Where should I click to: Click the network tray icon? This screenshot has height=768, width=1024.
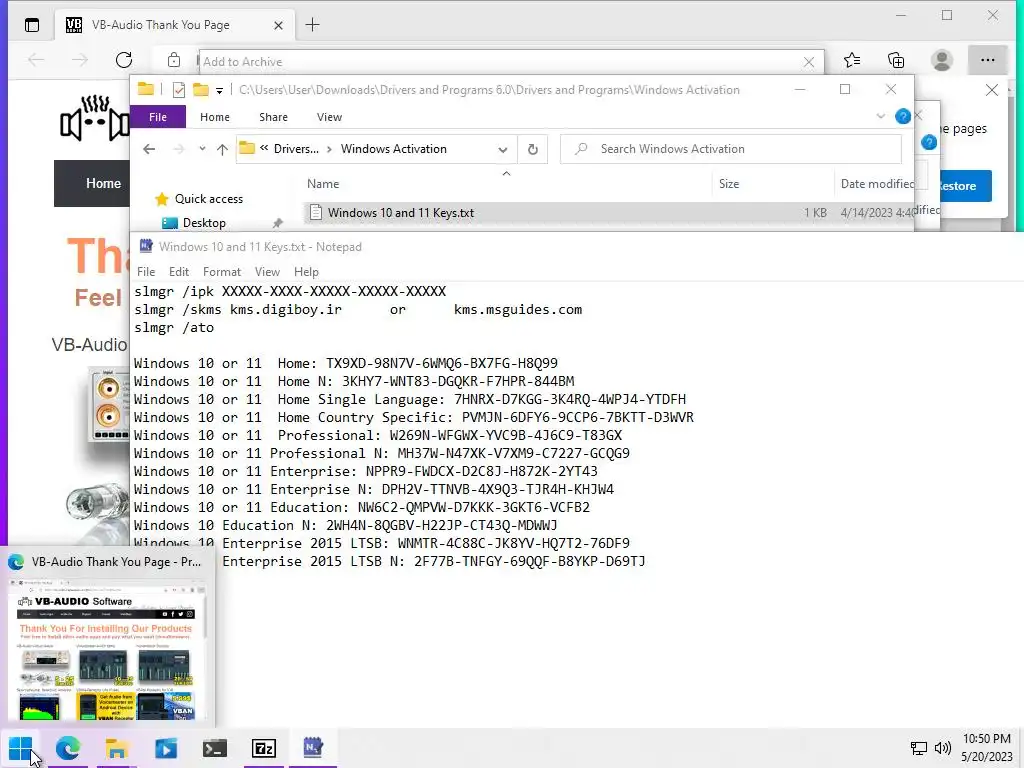point(919,748)
